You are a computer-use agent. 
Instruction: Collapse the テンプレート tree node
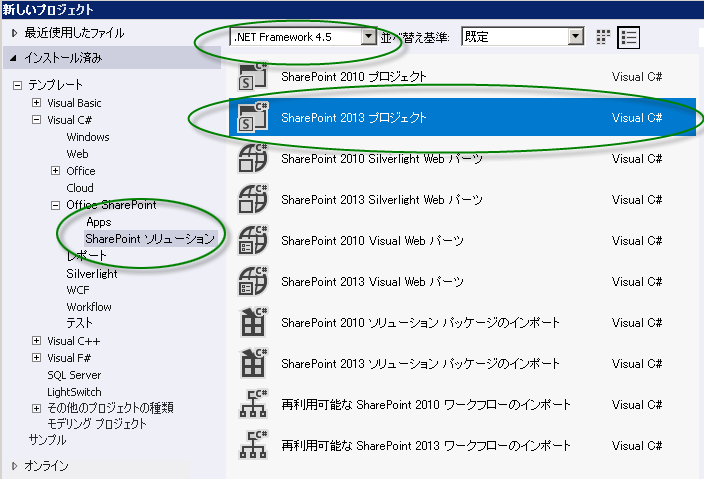pos(17,85)
